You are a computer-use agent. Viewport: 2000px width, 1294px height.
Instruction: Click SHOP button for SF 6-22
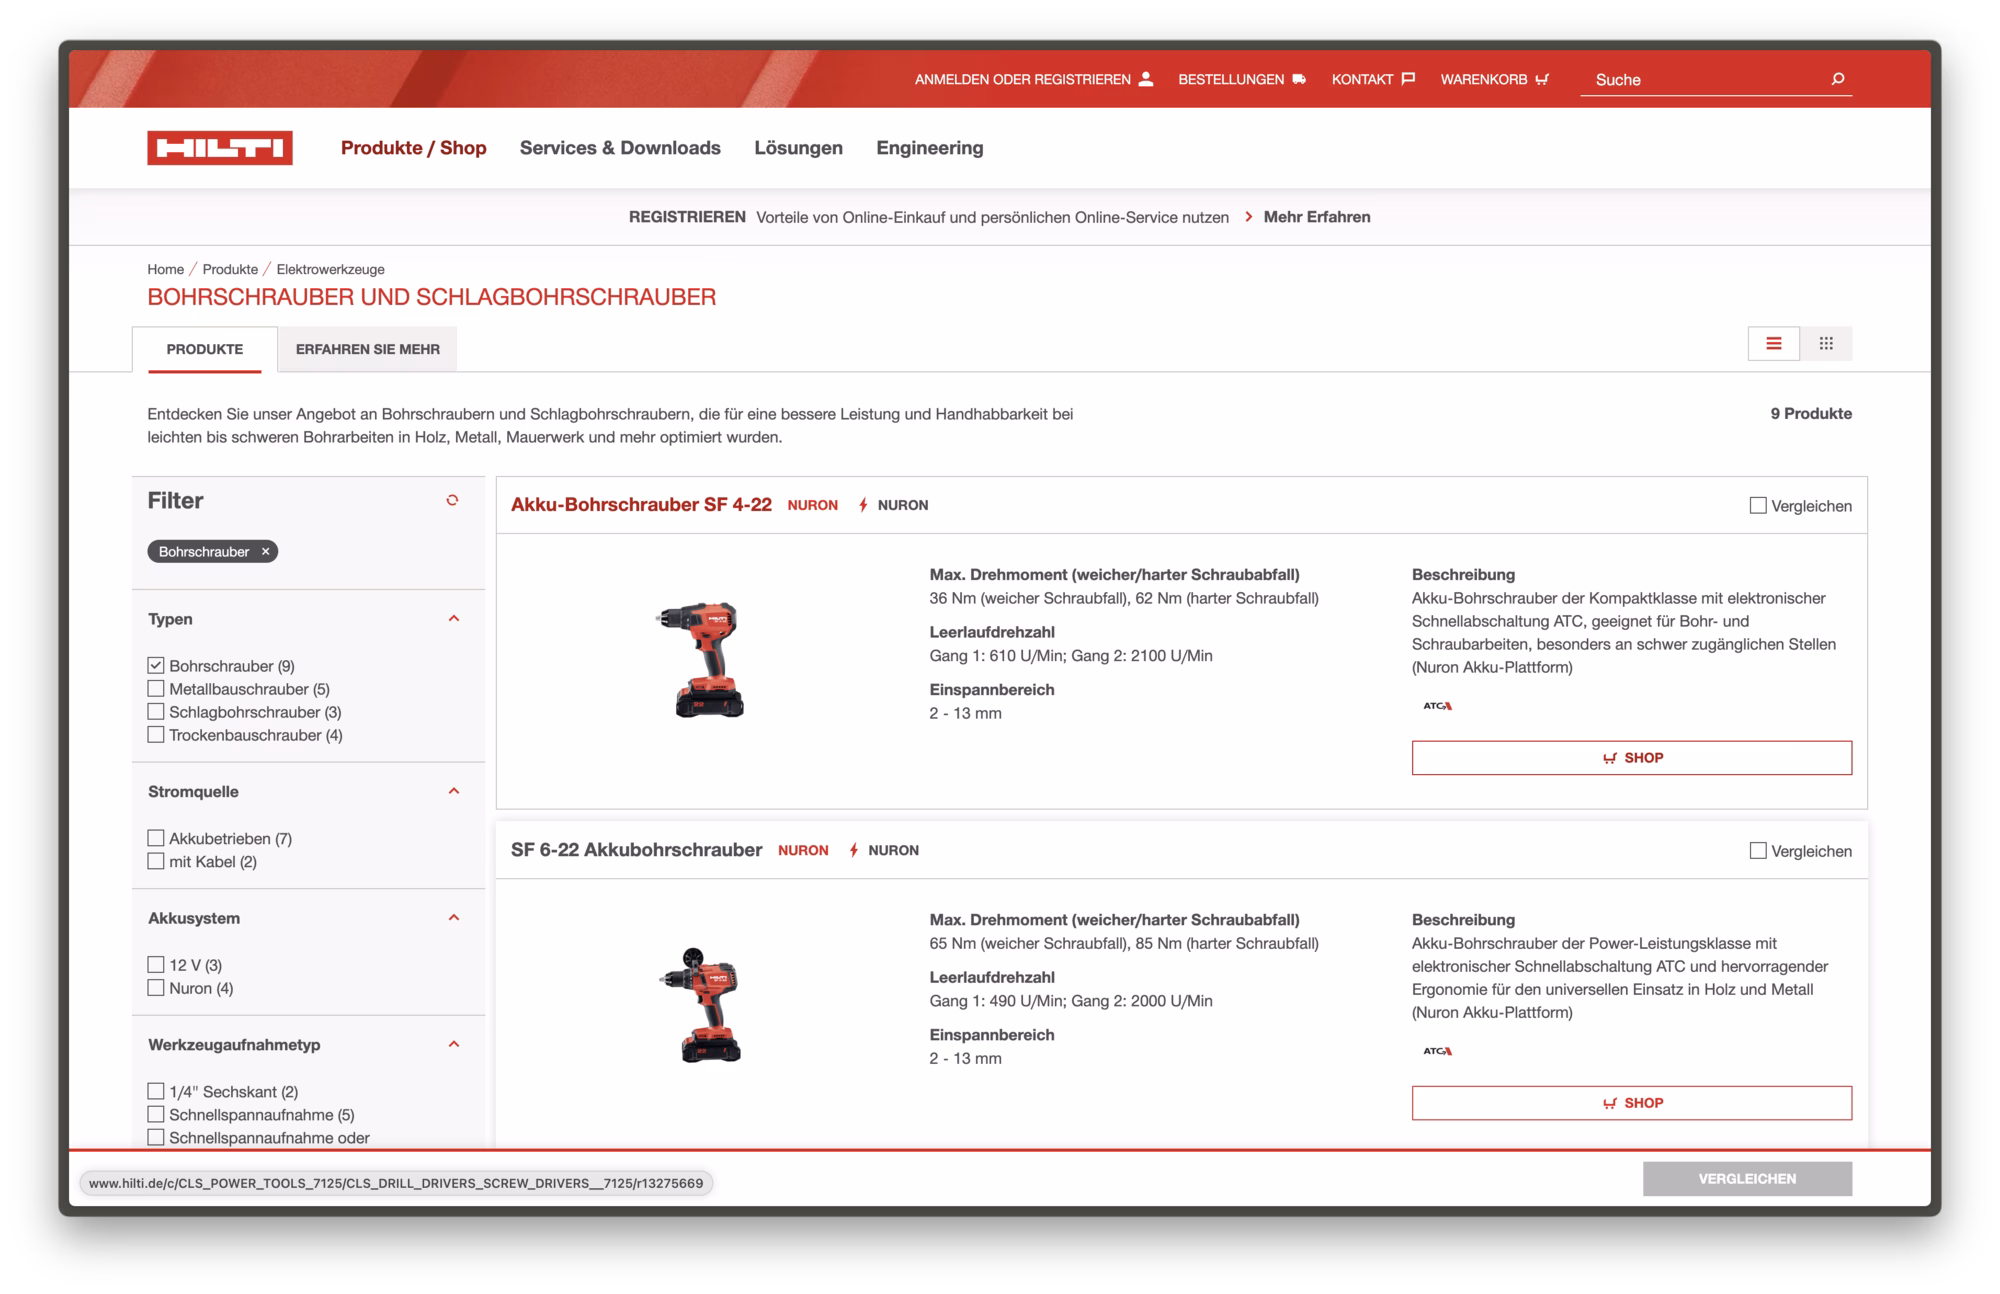[1631, 1103]
